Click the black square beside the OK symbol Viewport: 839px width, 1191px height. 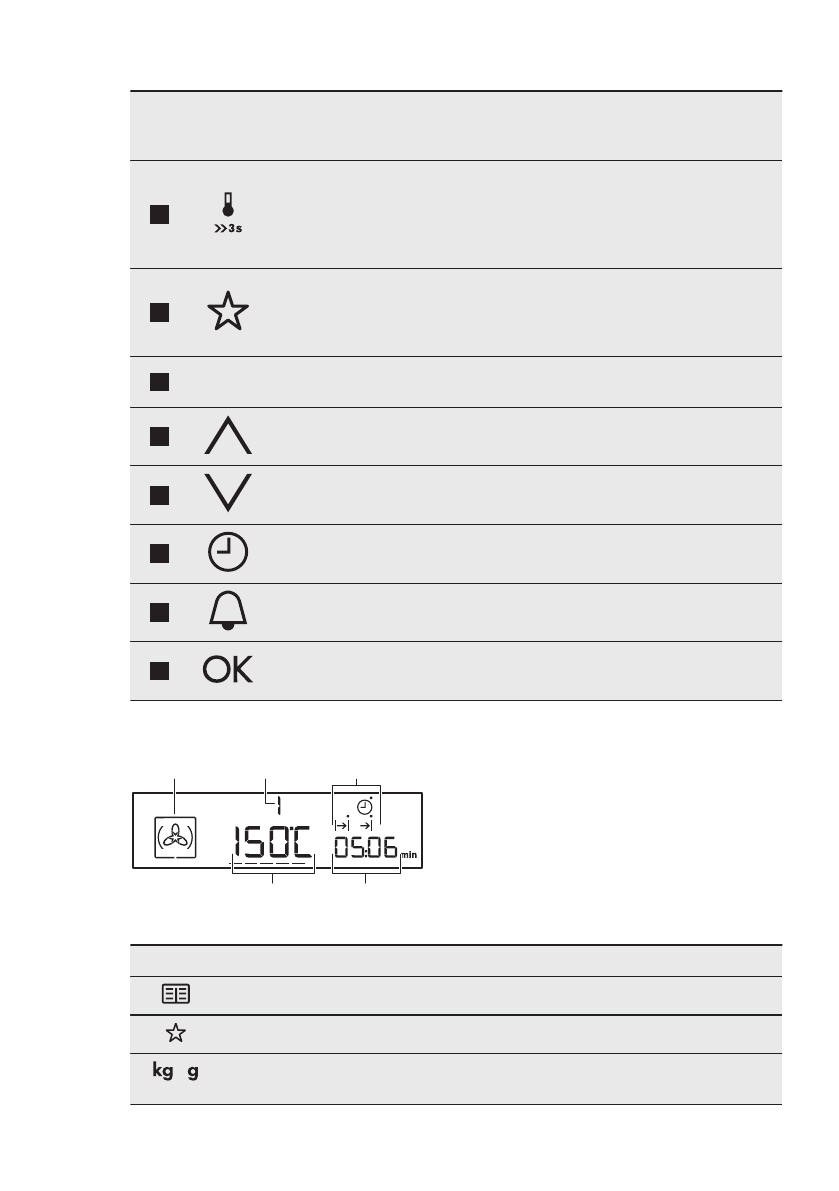(157, 671)
